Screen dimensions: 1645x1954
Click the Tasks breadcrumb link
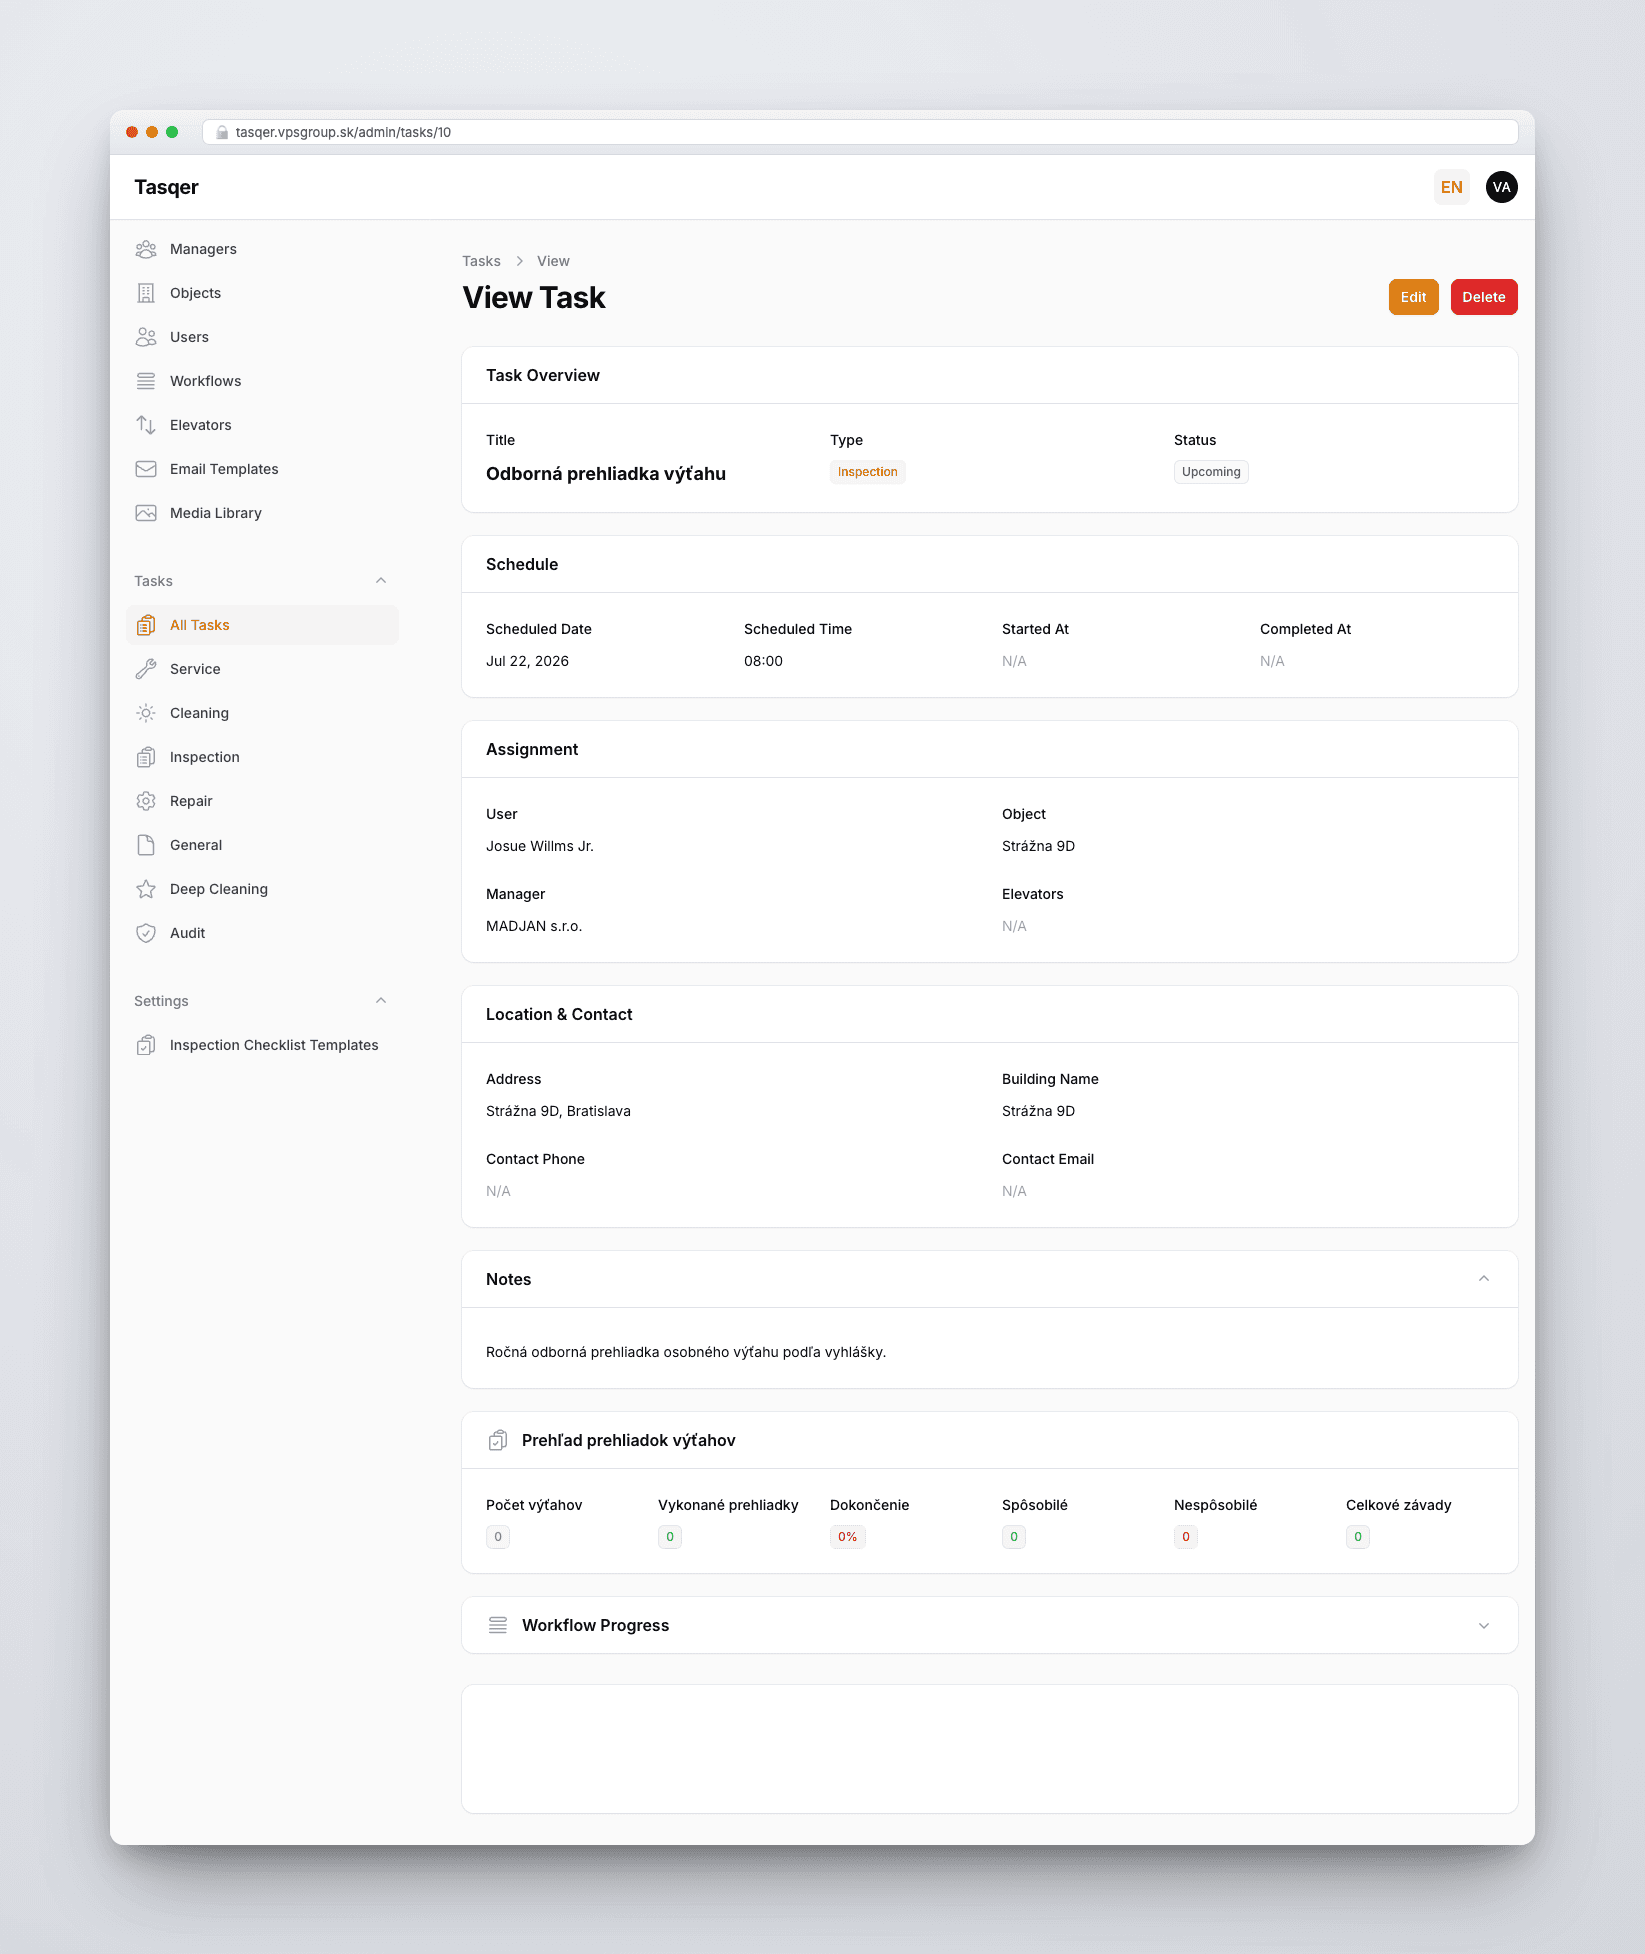pyautogui.click(x=481, y=261)
